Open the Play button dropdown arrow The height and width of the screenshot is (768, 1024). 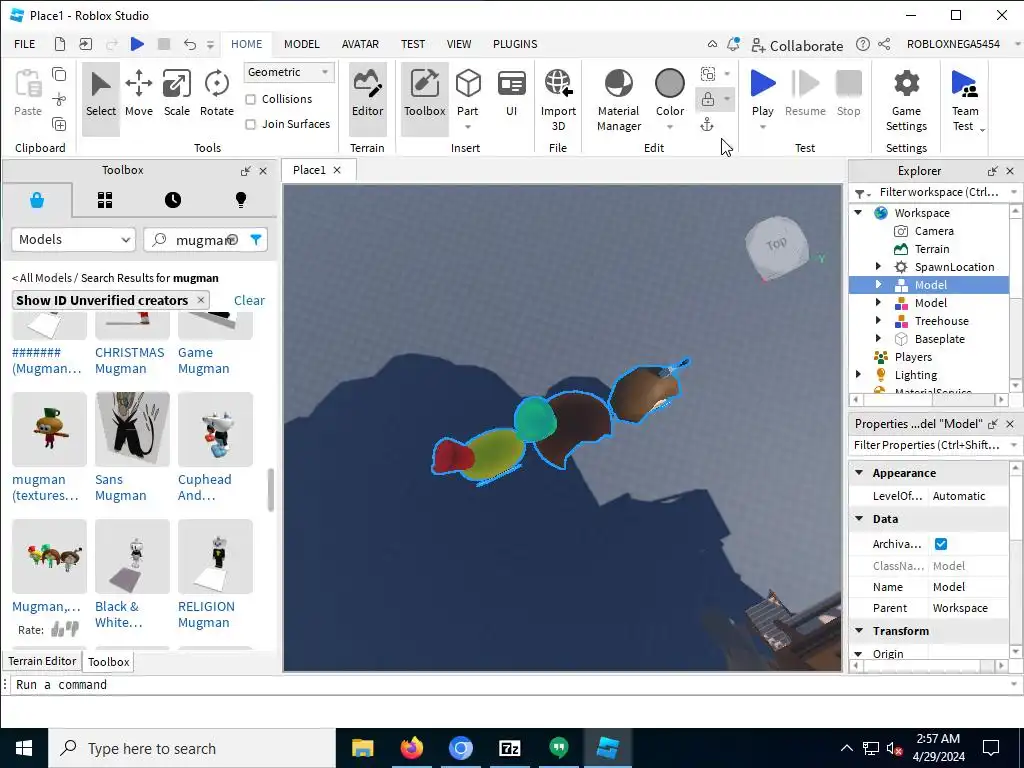coord(763,127)
